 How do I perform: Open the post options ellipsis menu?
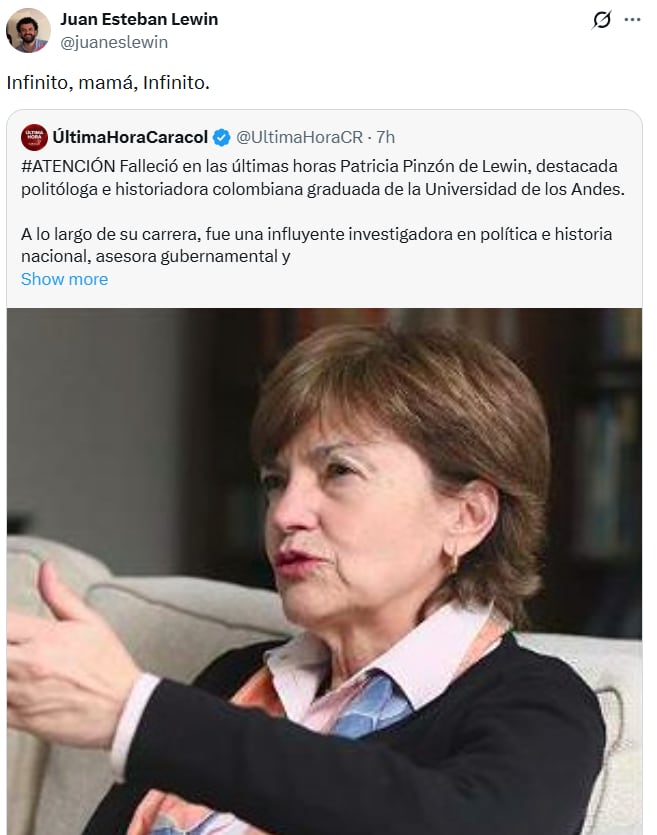(x=631, y=18)
